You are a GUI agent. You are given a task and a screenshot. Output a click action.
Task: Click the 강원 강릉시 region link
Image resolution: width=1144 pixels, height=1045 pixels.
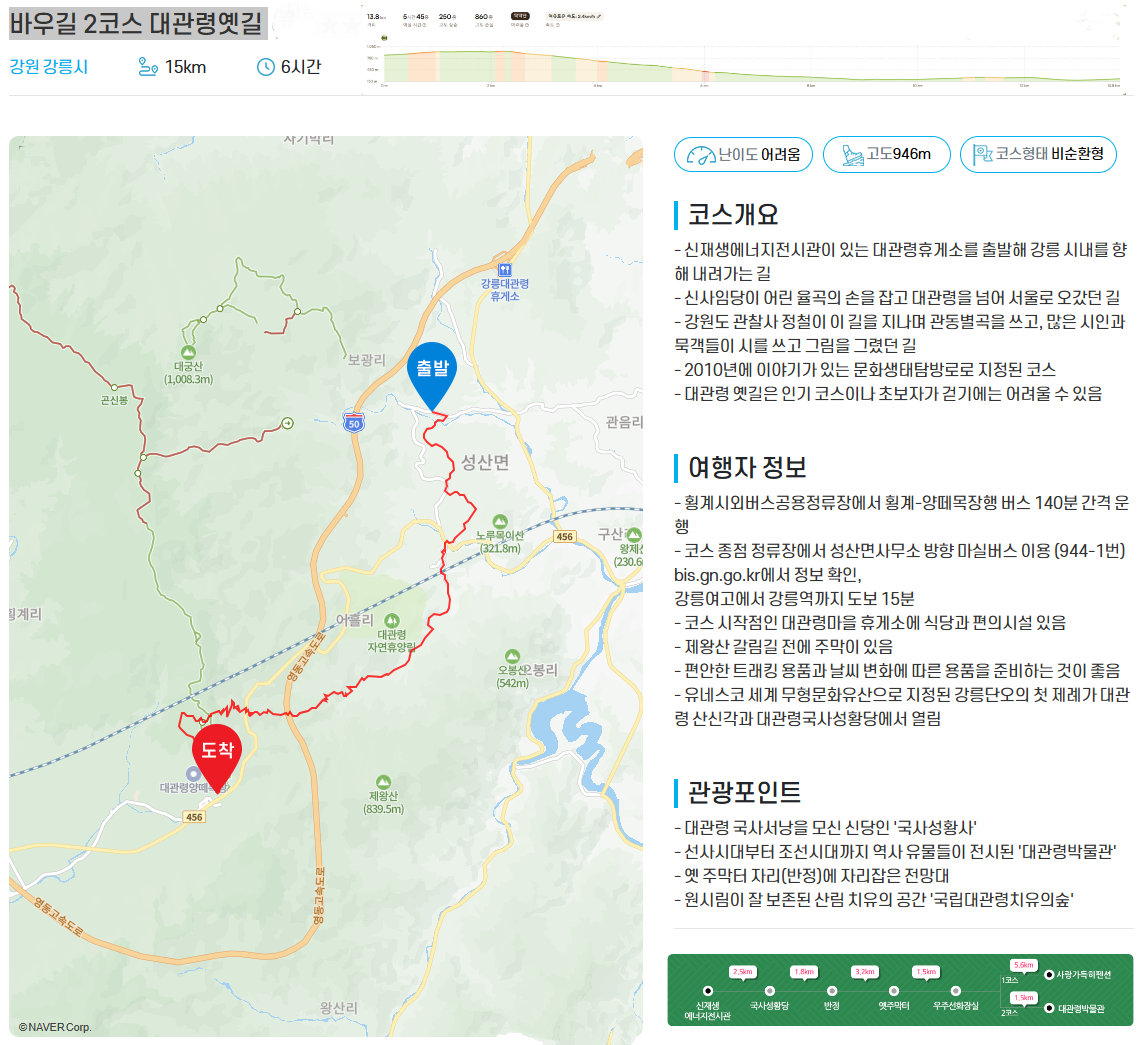click(x=49, y=67)
